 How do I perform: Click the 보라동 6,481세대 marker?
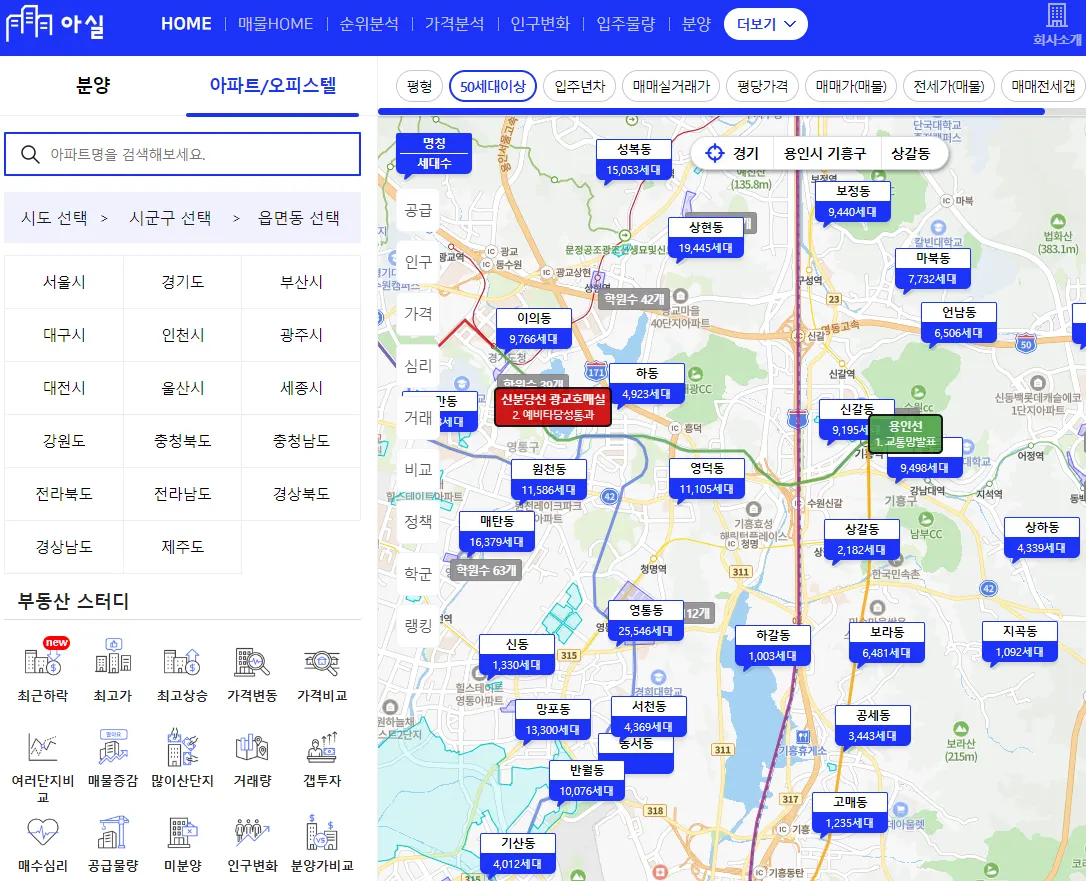[887, 642]
